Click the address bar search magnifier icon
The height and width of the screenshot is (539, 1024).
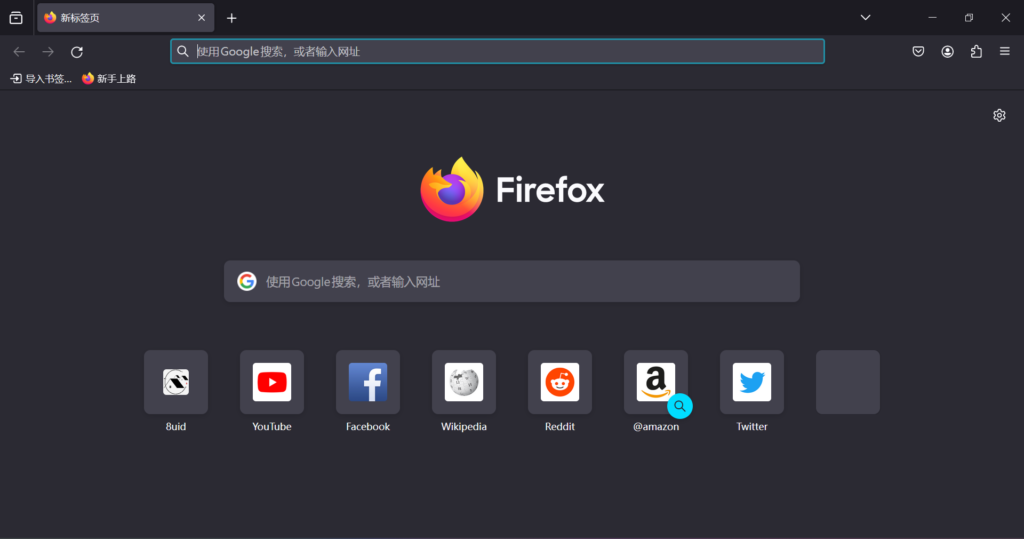click(x=183, y=52)
